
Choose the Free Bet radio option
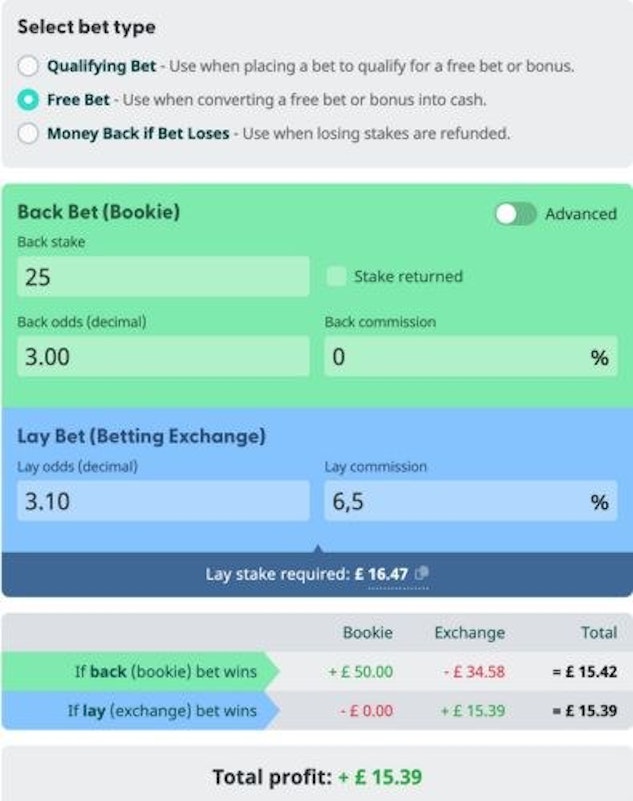coord(29,100)
